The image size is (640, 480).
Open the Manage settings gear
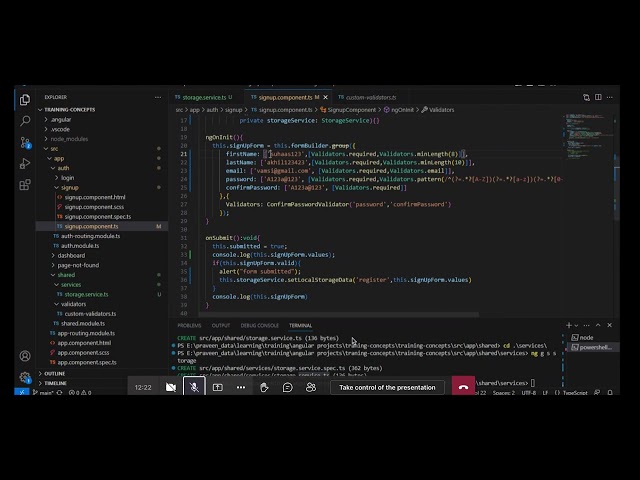[x=25, y=377]
